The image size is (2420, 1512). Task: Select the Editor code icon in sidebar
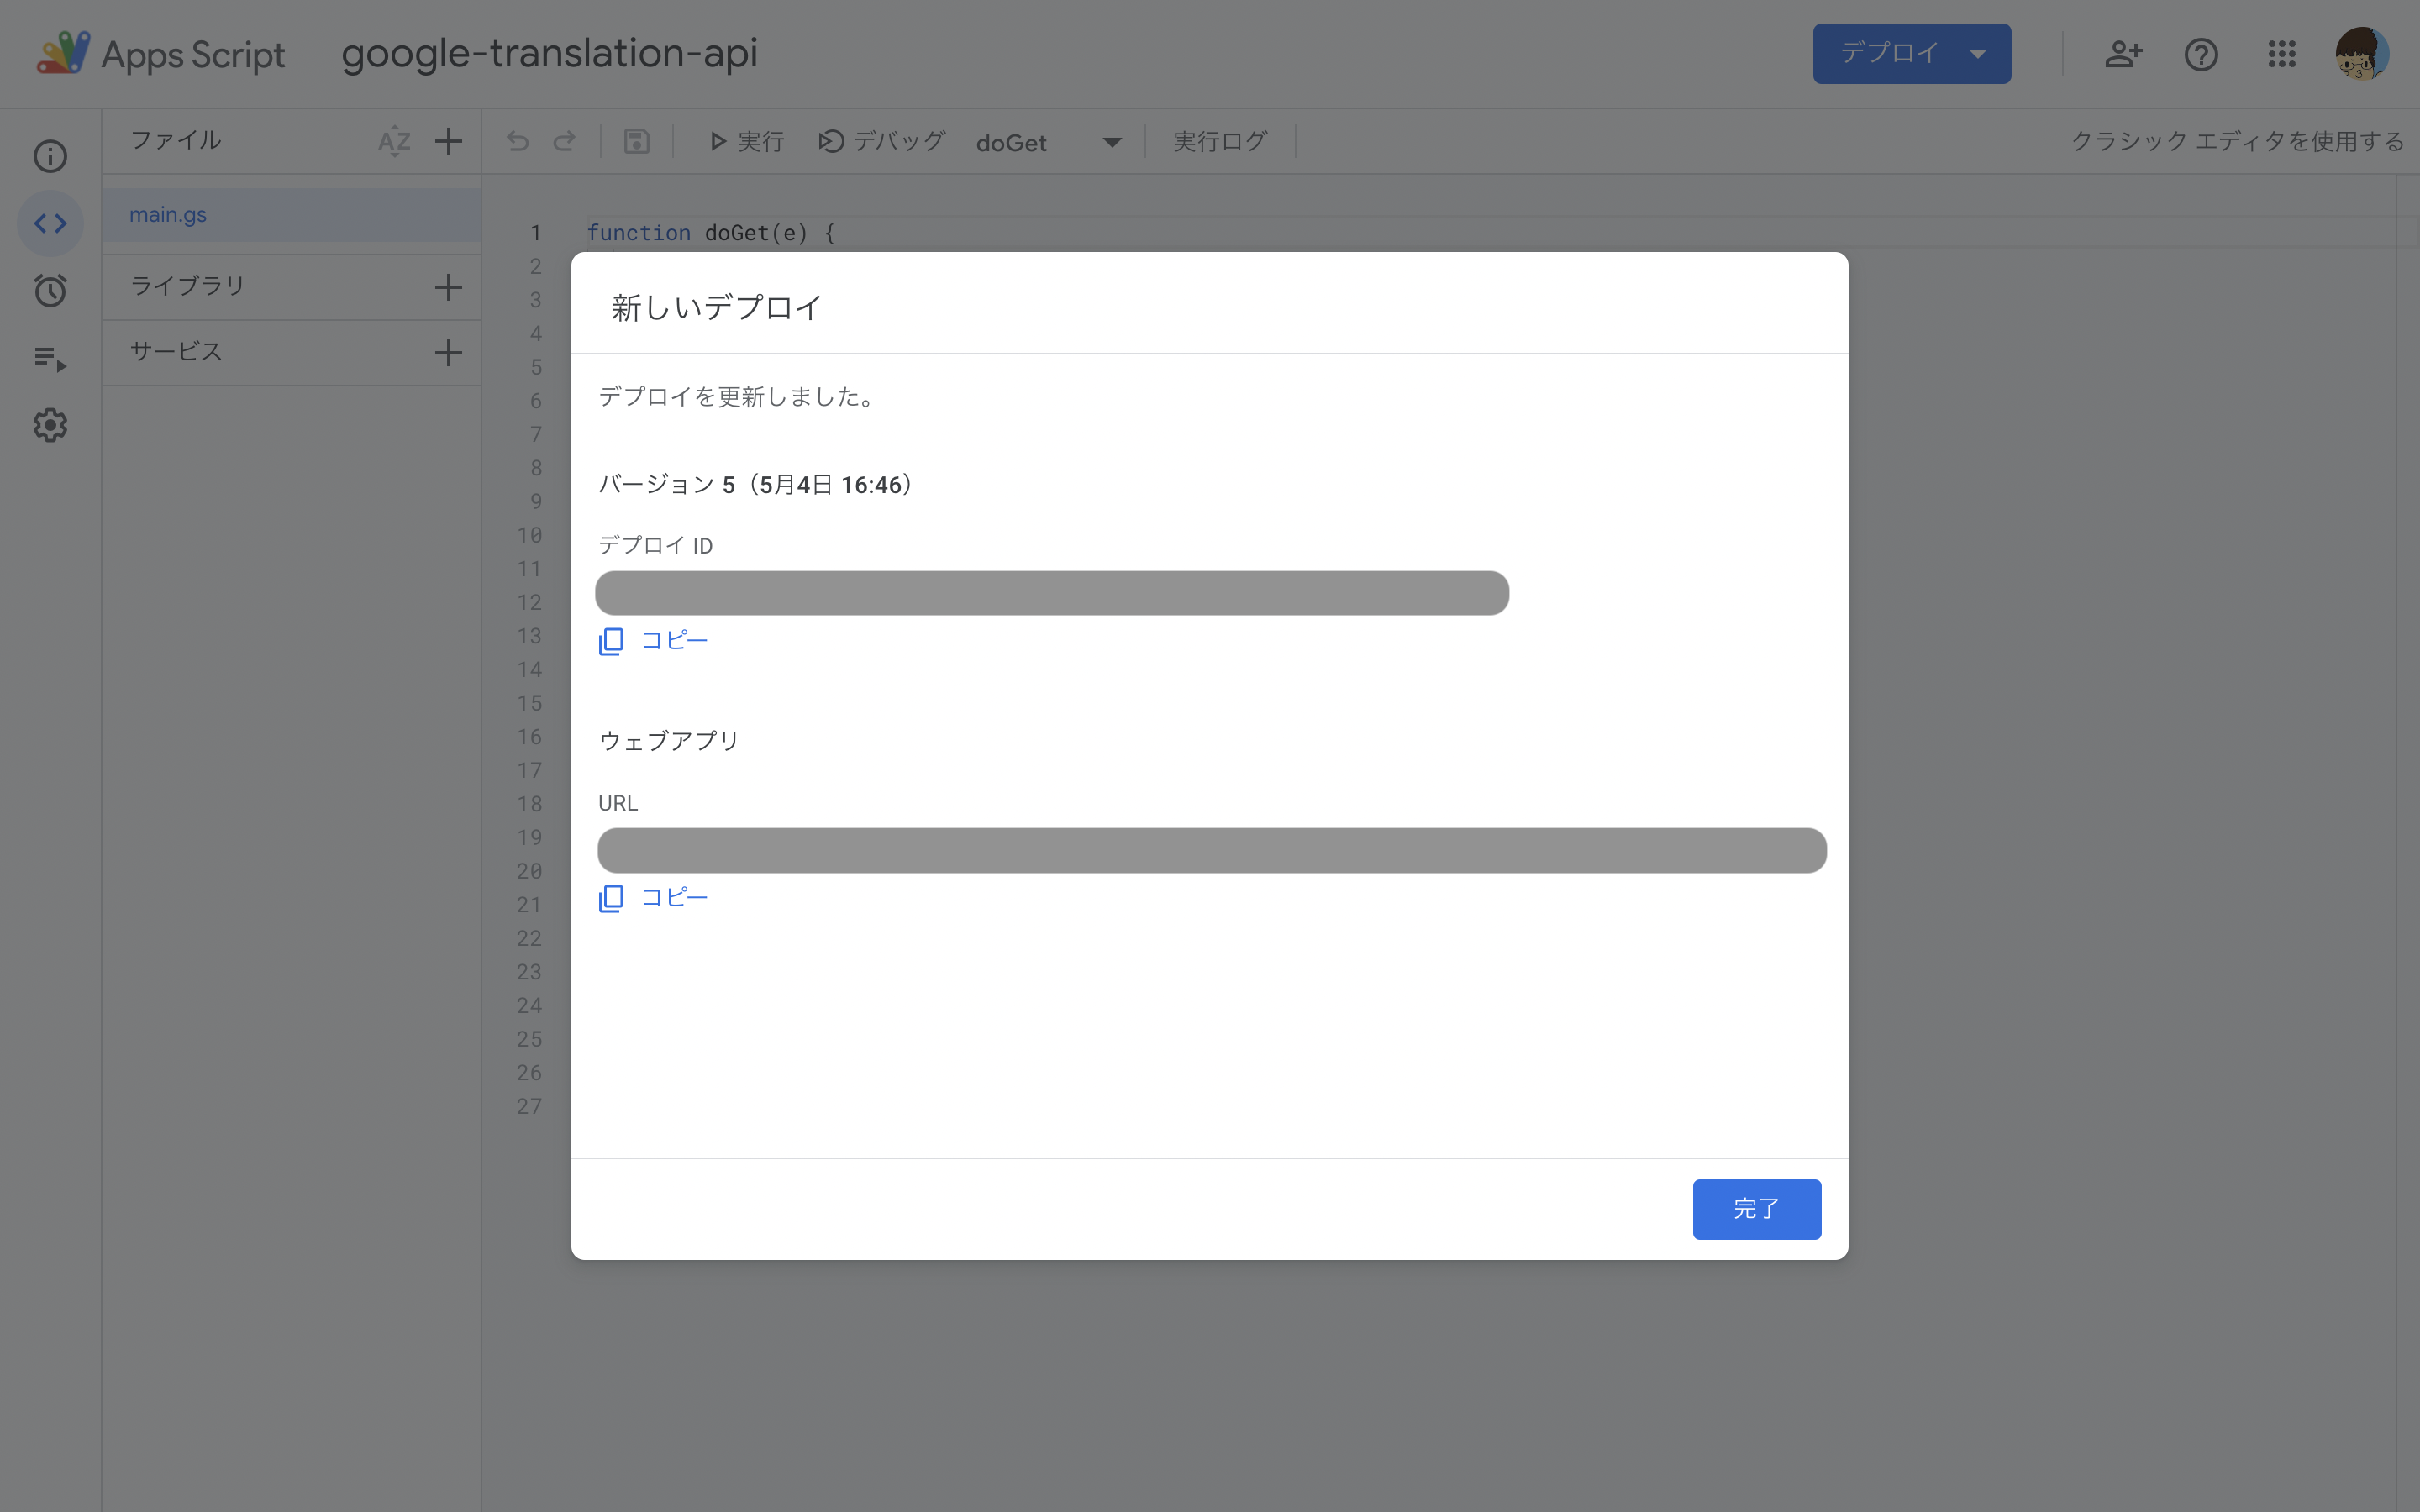[x=50, y=223]
